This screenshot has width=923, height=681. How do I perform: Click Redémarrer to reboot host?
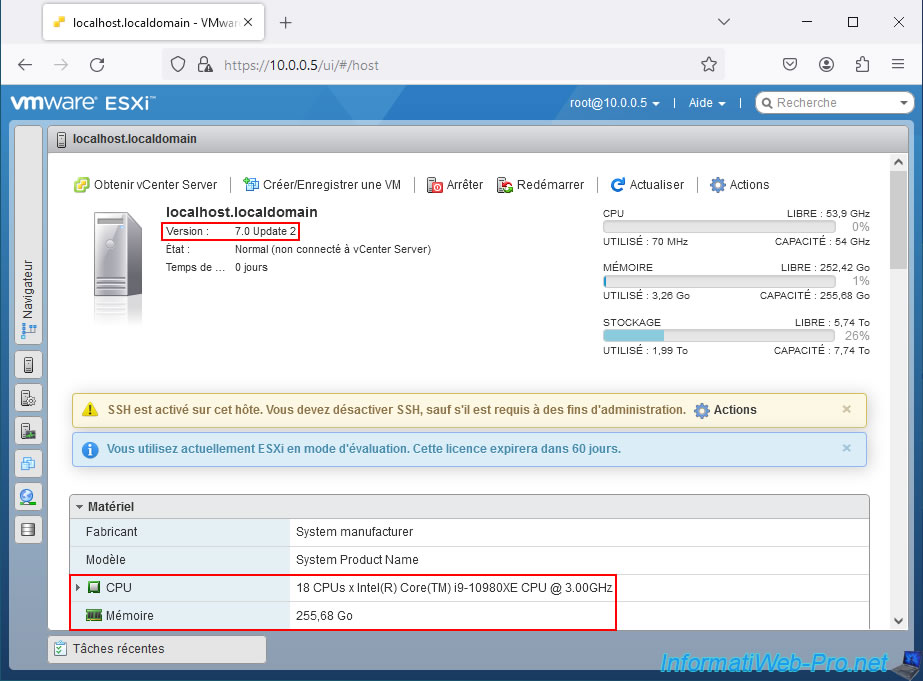coord(541,185)
